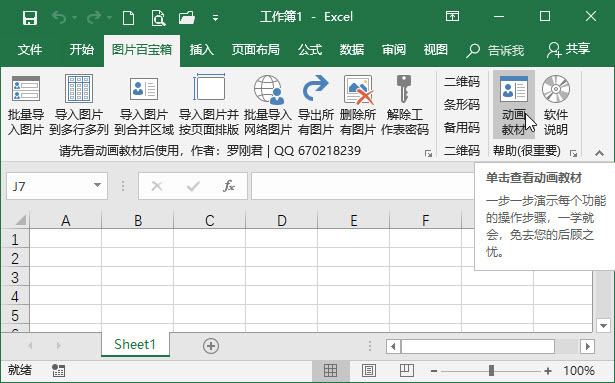Create a new blank workbook icon

coord(129,18)
